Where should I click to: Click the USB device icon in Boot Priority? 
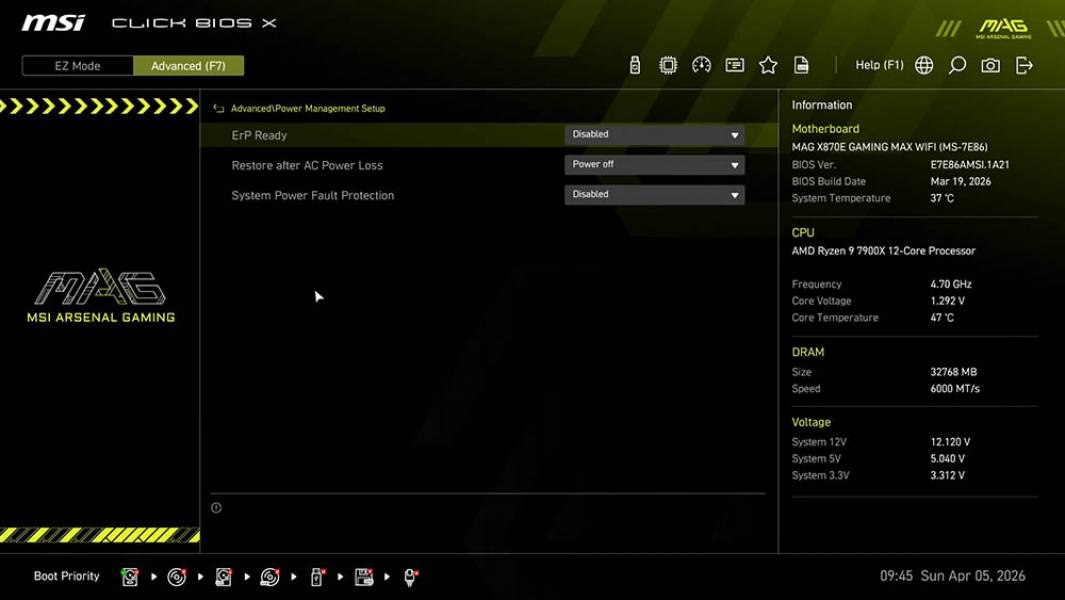316,576
